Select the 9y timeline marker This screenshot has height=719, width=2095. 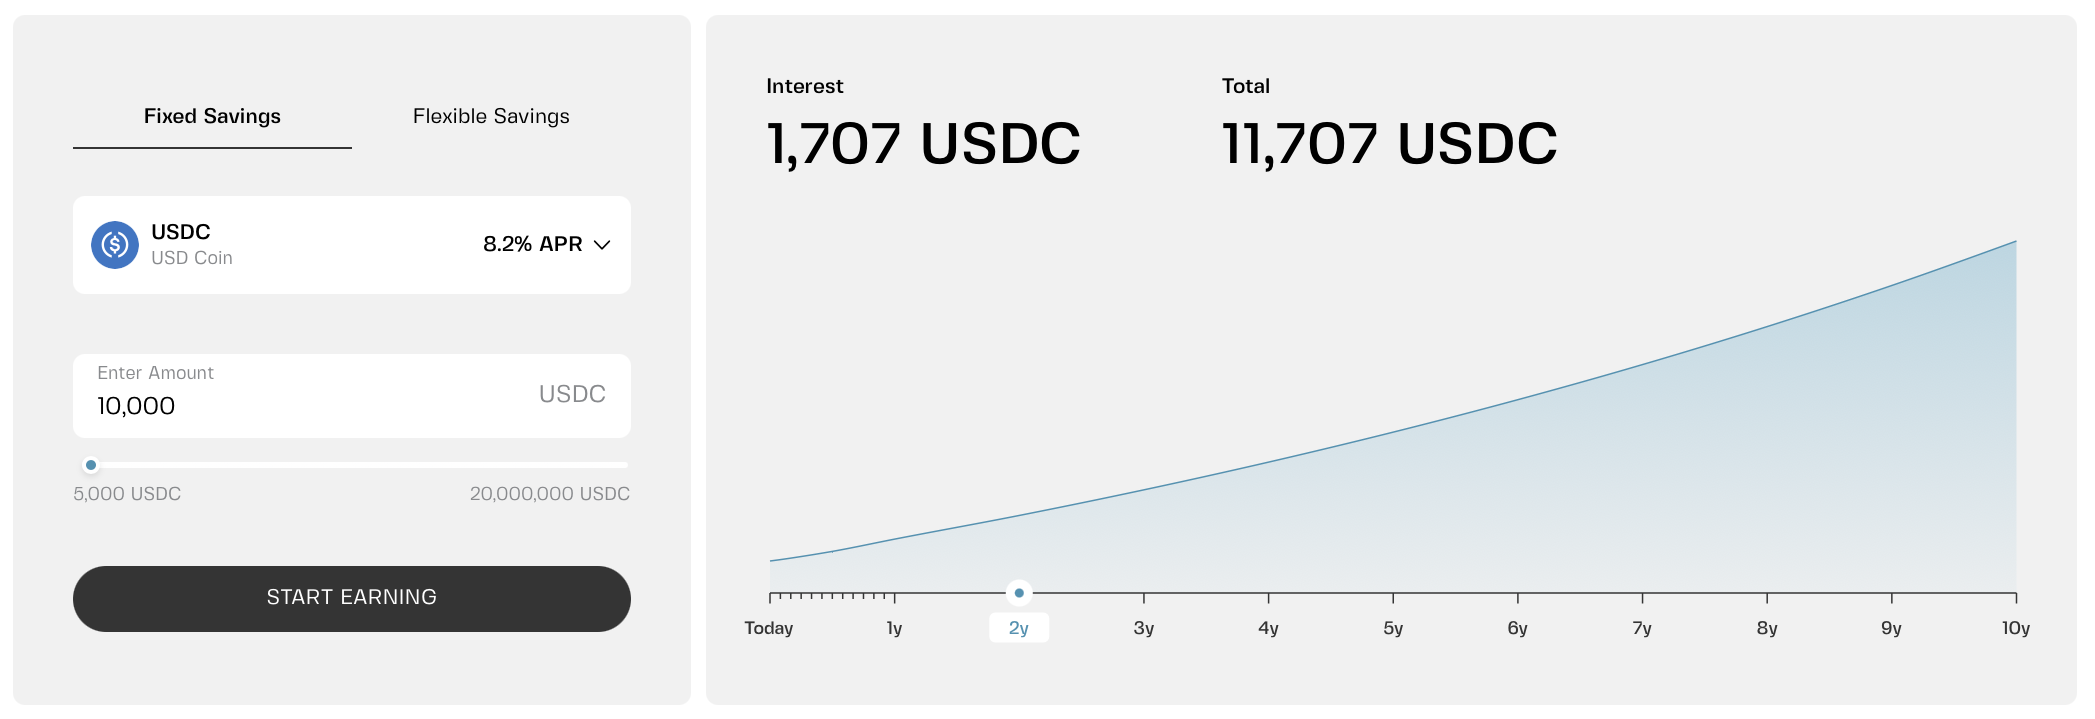coord(1891,627)
